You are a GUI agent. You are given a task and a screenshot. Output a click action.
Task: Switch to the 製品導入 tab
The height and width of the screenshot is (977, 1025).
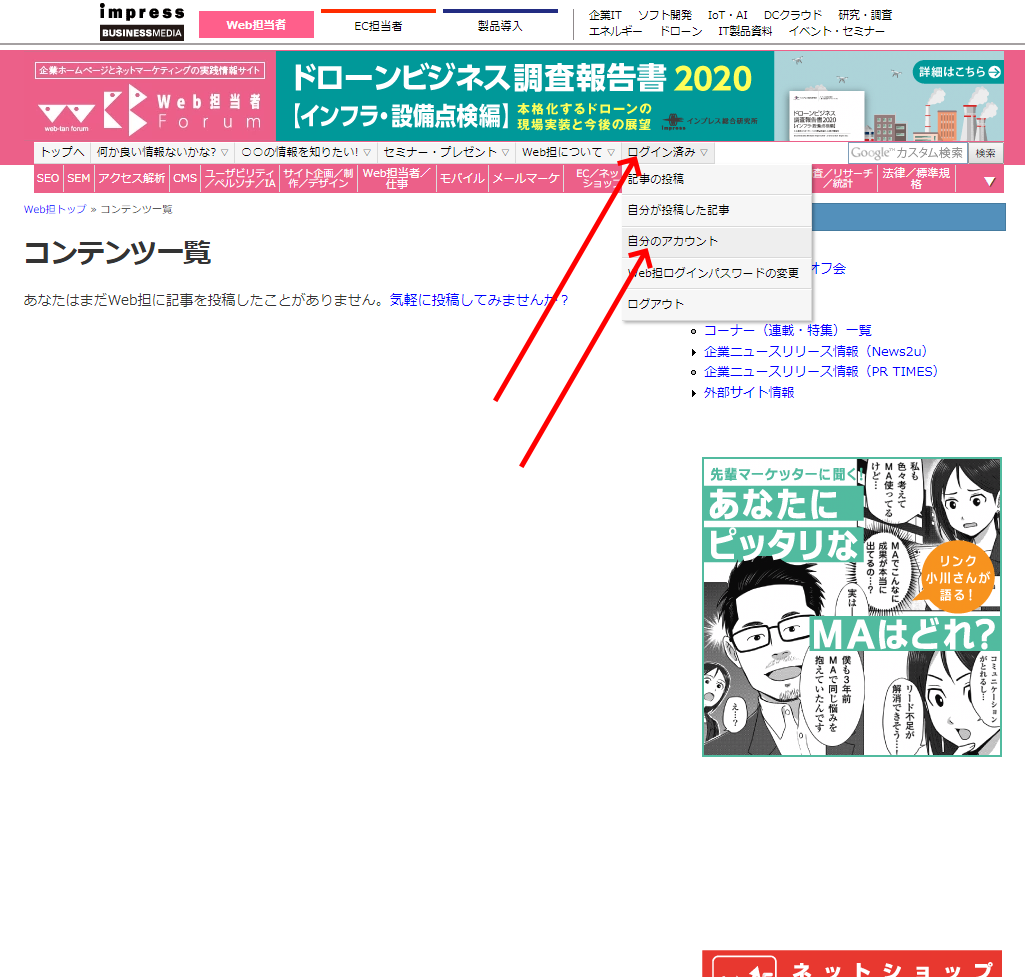pos(500,25)
